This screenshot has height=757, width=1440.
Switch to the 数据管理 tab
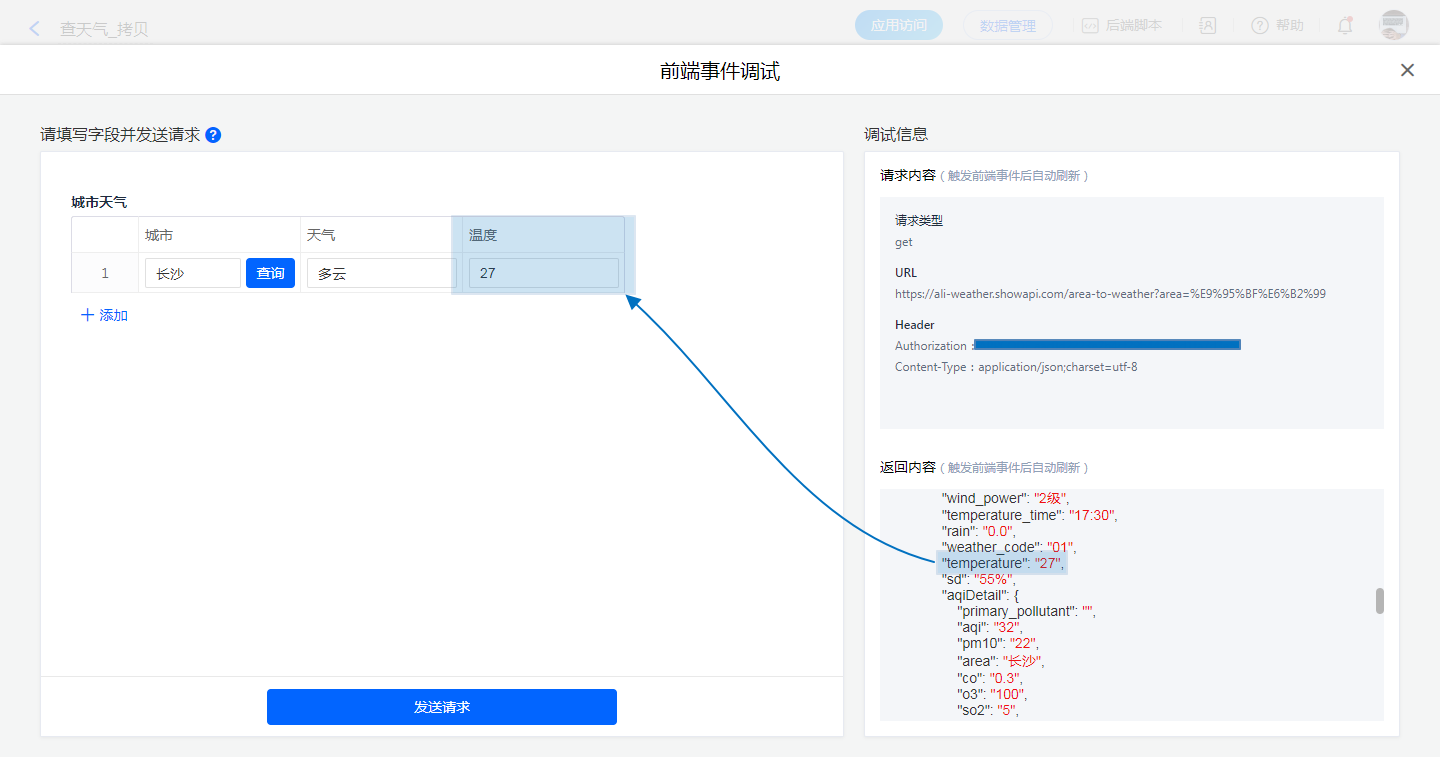[x=1007, y=26]
